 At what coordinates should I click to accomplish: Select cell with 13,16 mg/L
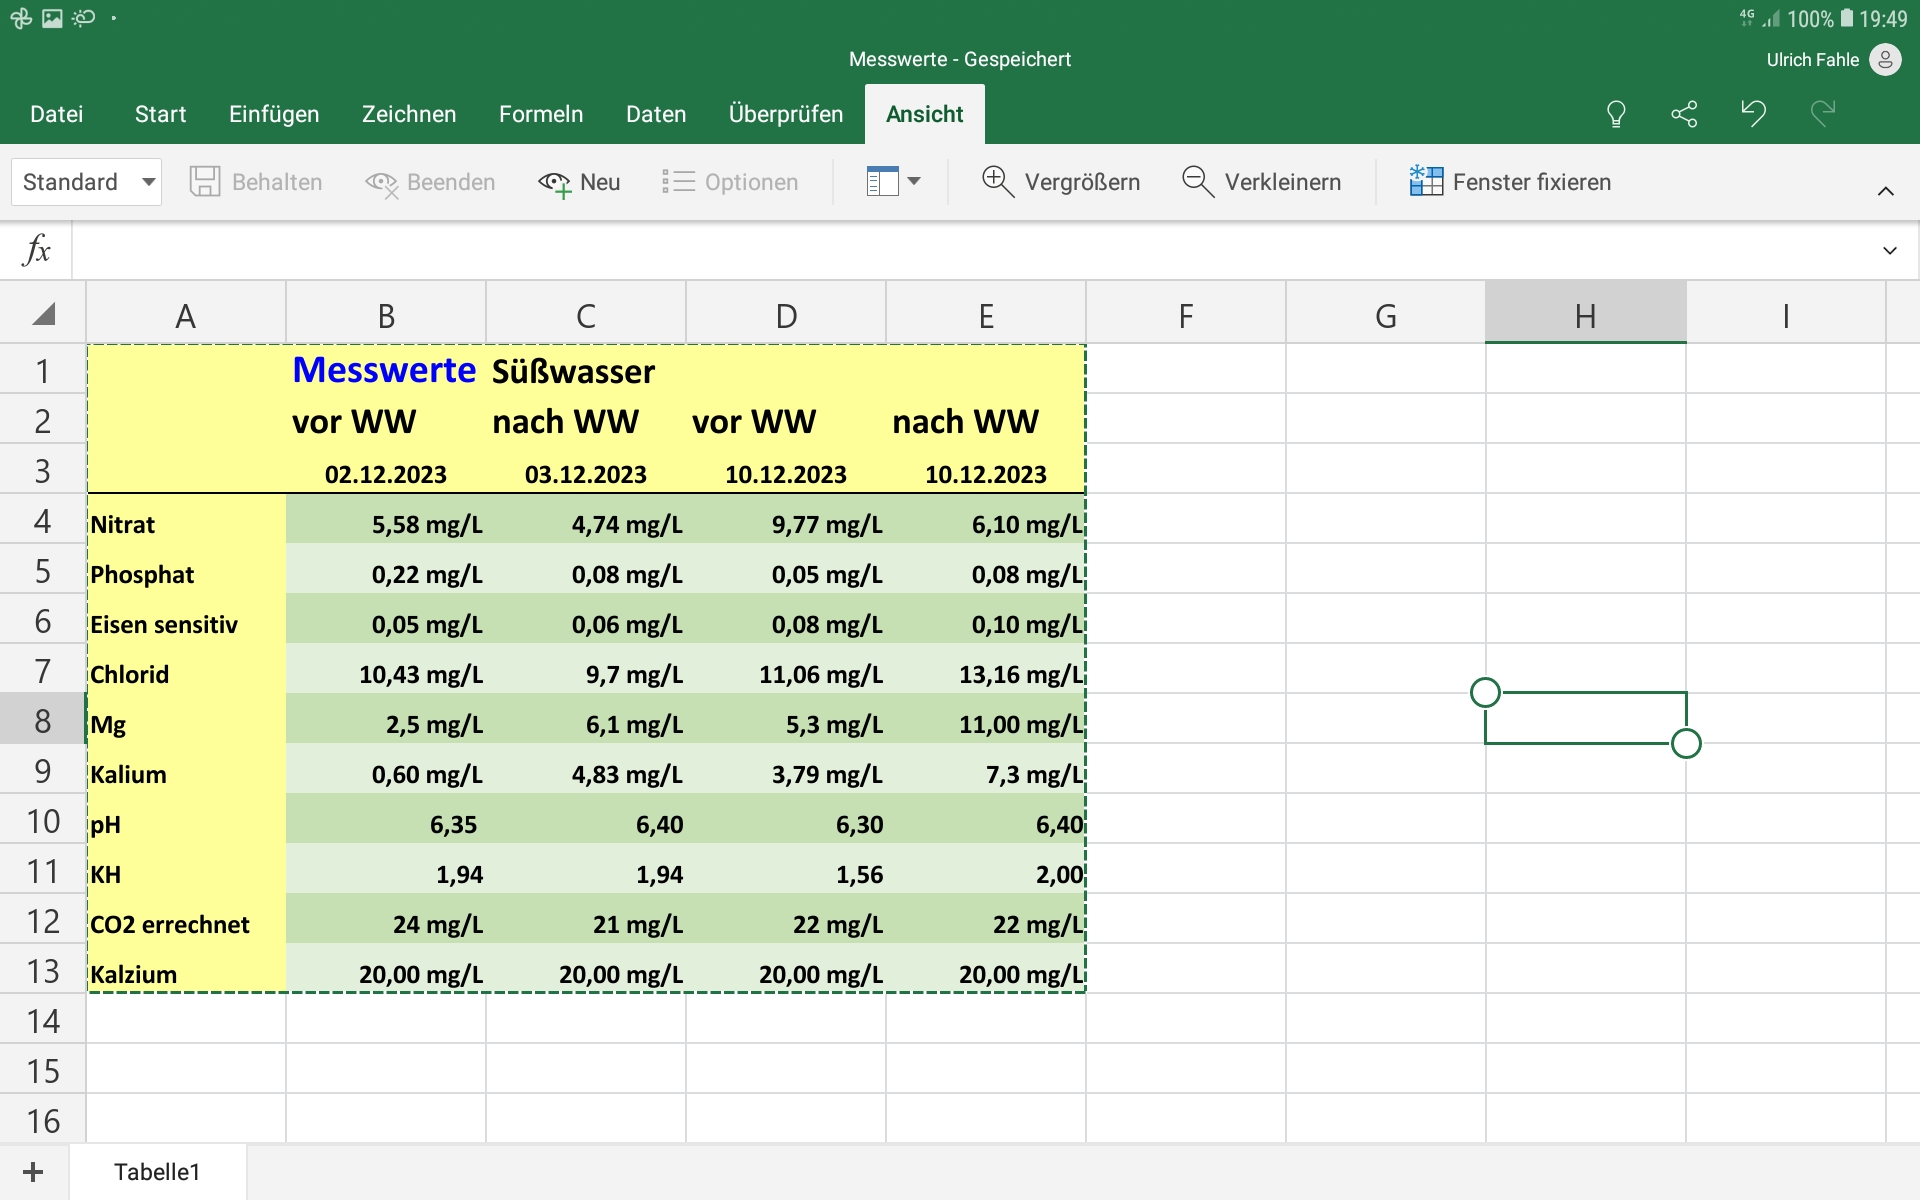point(986,669)
